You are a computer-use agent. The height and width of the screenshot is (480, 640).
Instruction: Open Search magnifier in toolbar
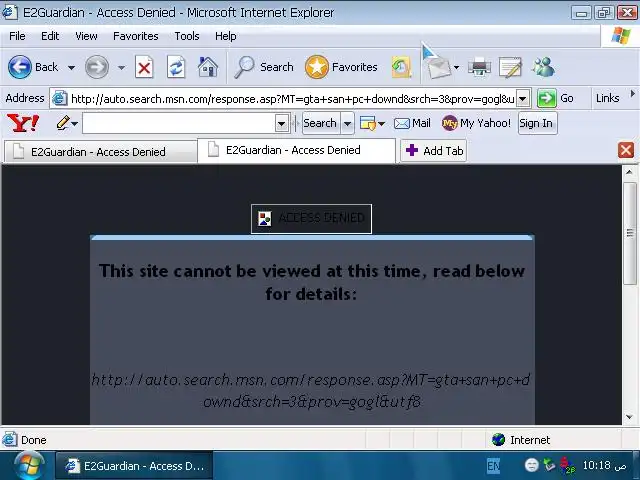coord(244,67)
